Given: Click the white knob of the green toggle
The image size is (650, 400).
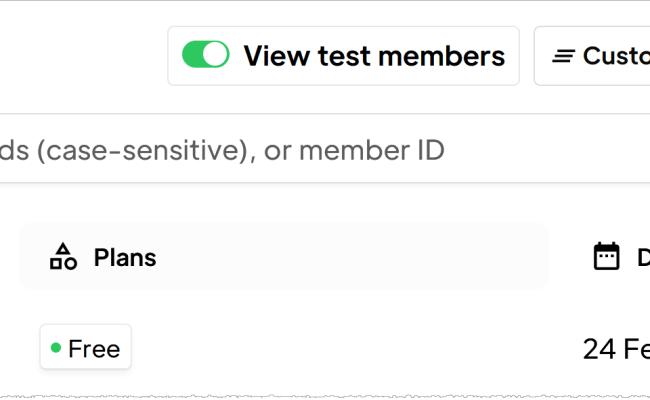Looking at the screenshot, I should tap(216, 55).
